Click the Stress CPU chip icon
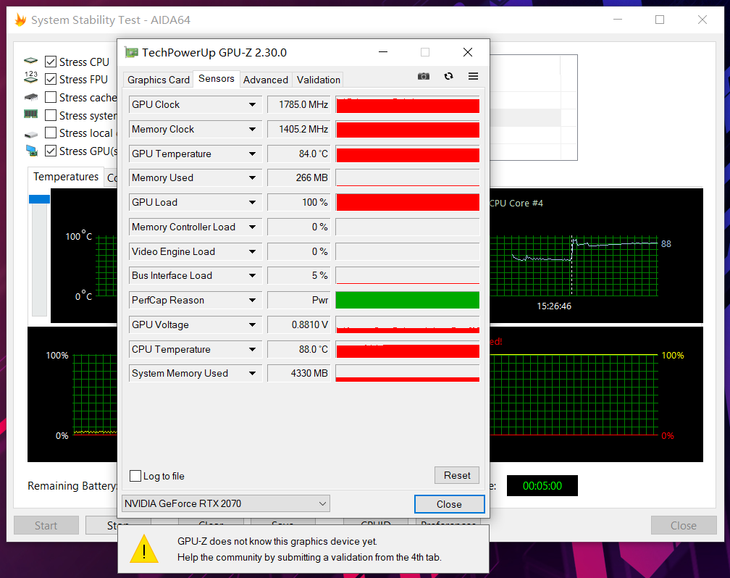 click(x=31, y=62)
